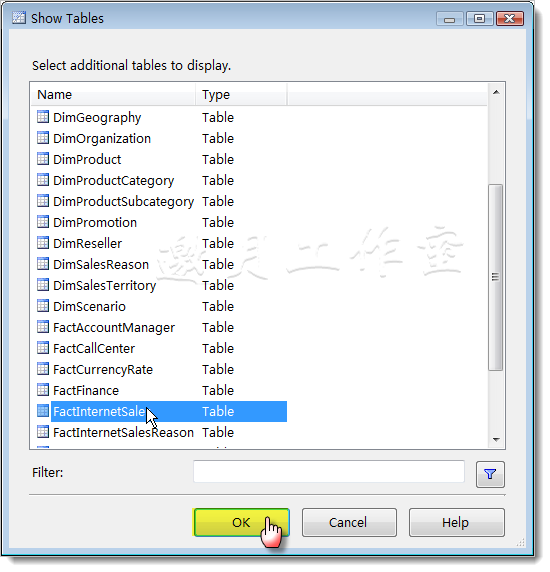This screenshot has height=572, width=550.
Task: Focus the Filter text field
Action: pyautogui.click(x=329, y=471)
